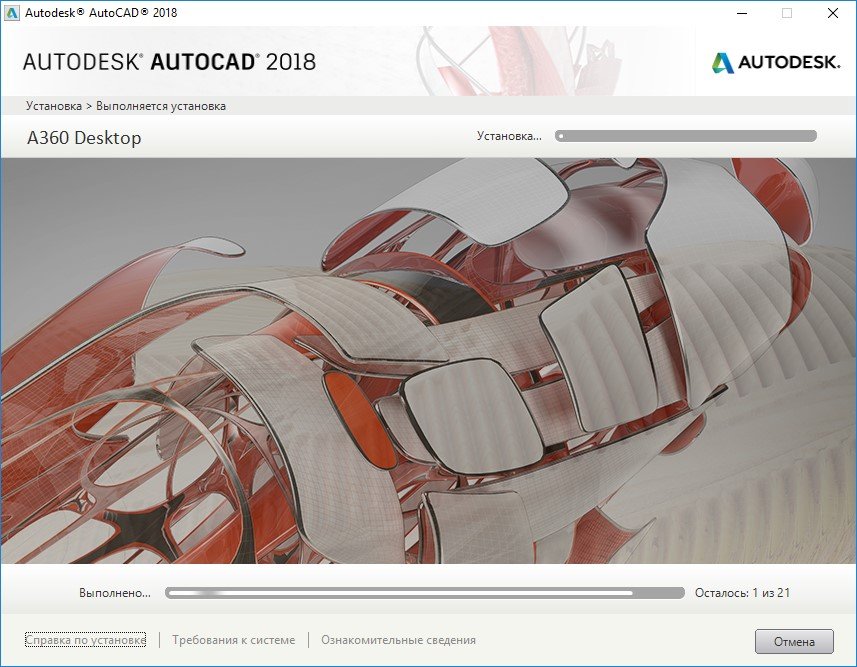857x667 pixels.
Task: Click the Autodesk triangle logo icon
Action: pyautogui.click(x=722, y=62)
